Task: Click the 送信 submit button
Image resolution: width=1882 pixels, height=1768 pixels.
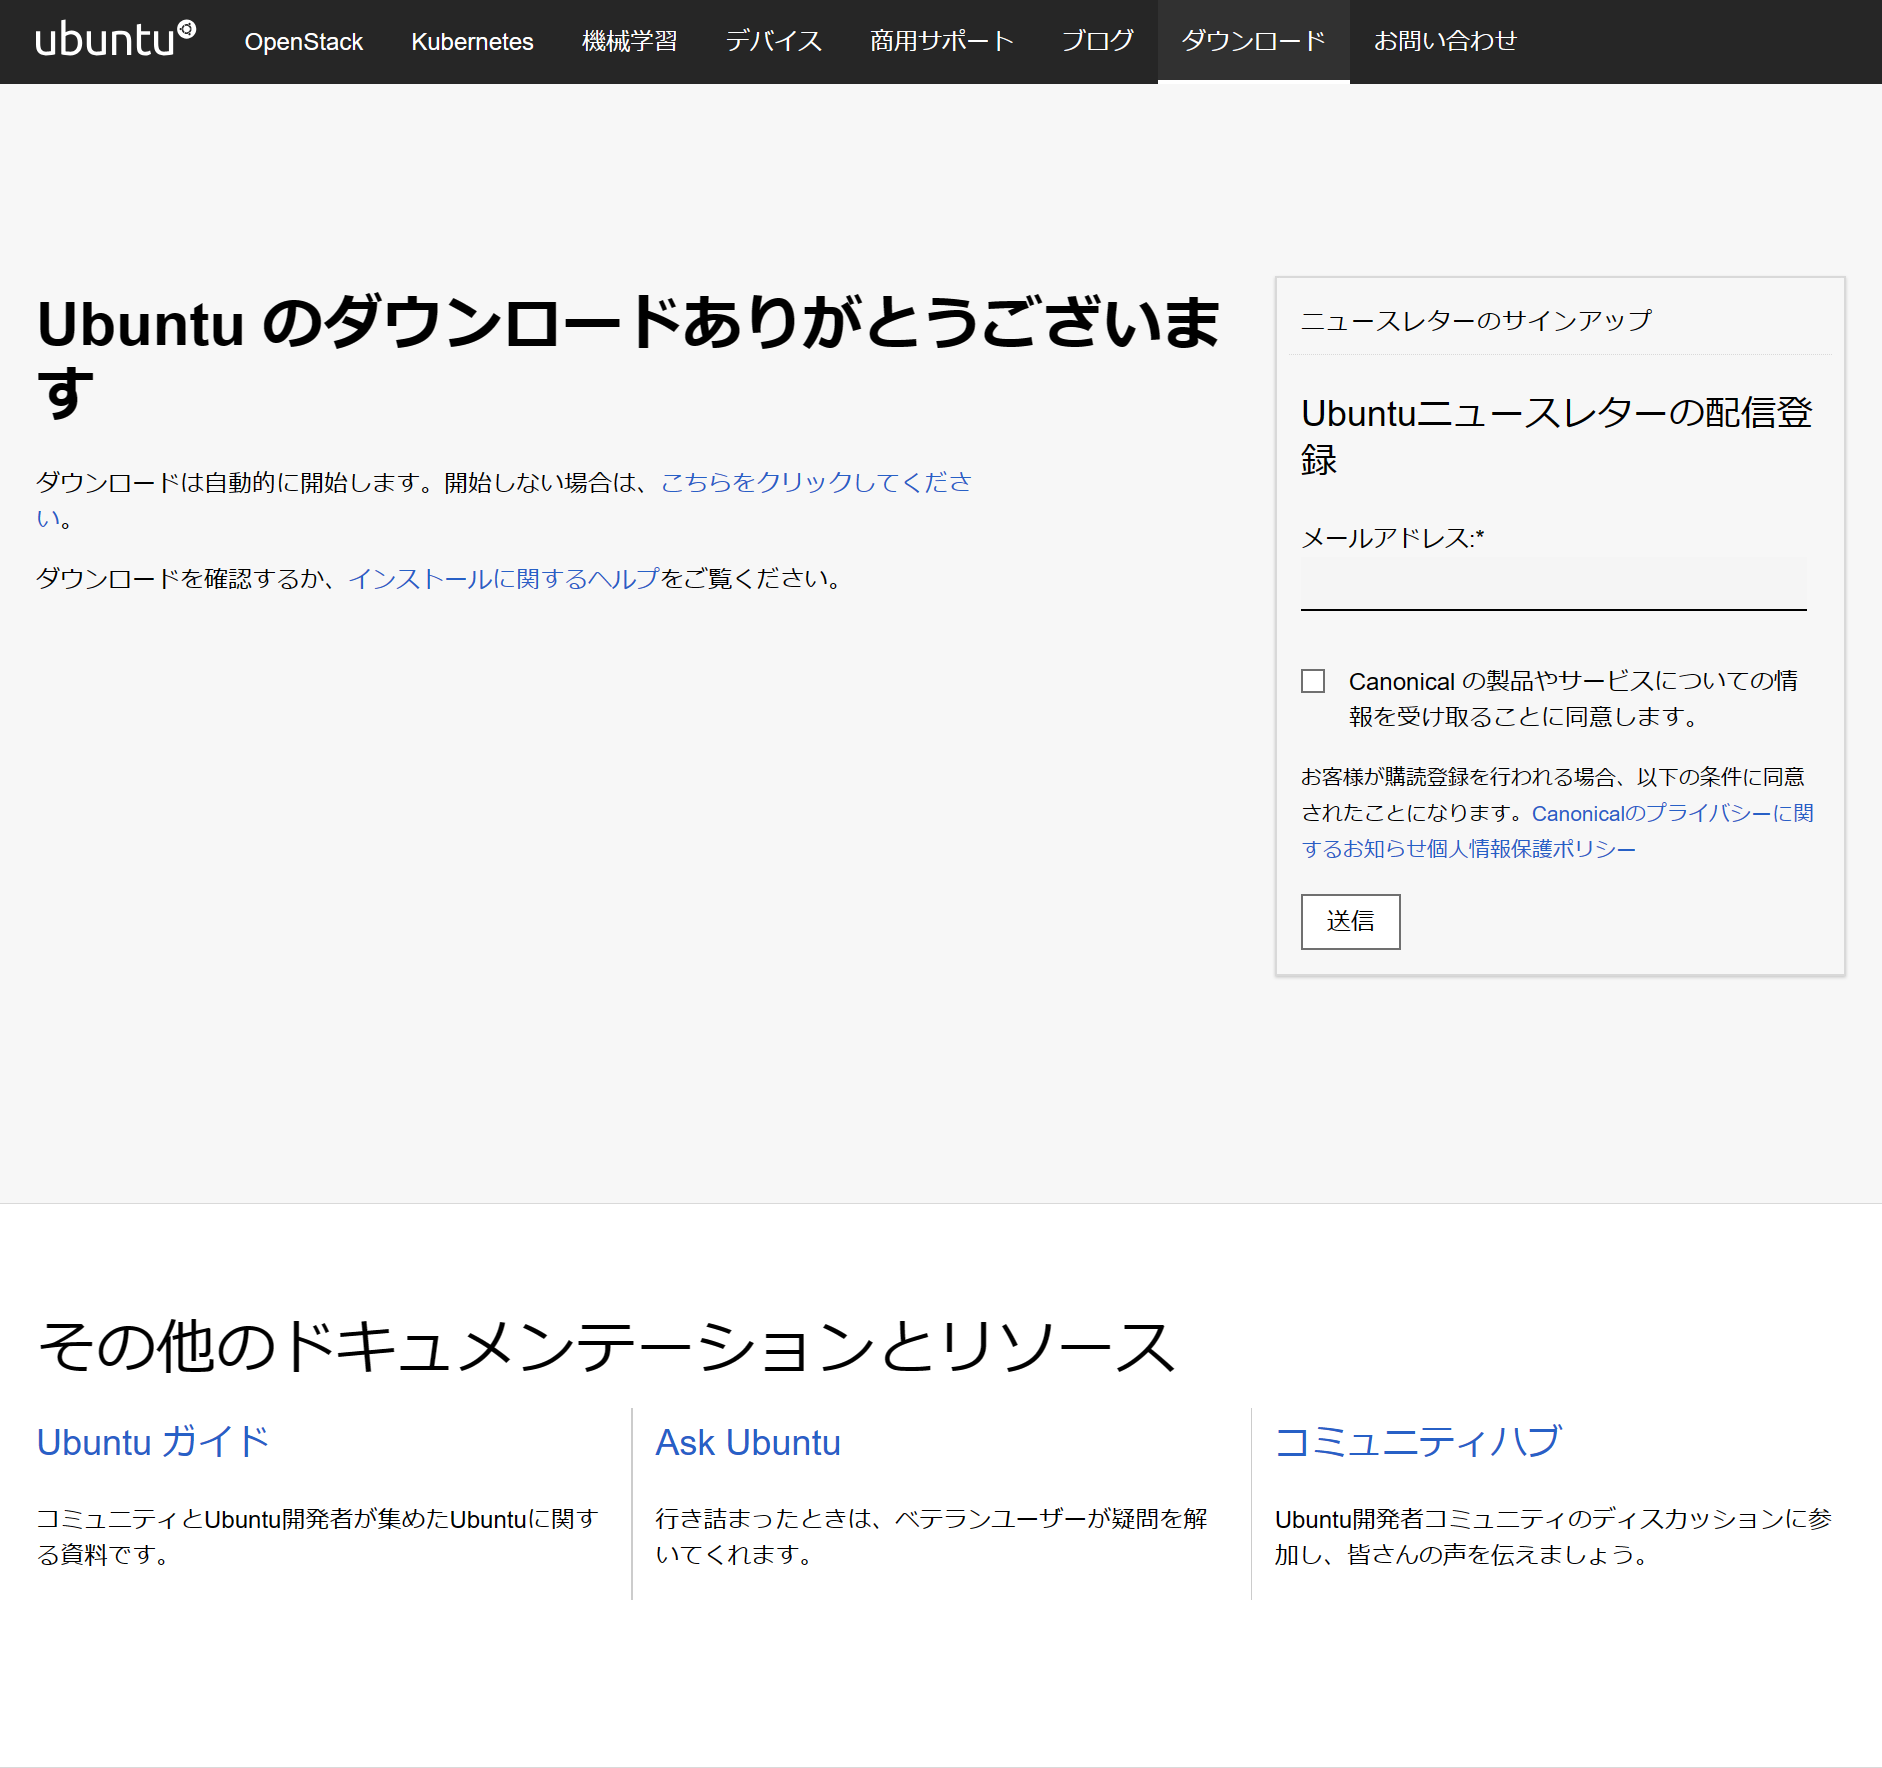Action: click(1350, 921)
